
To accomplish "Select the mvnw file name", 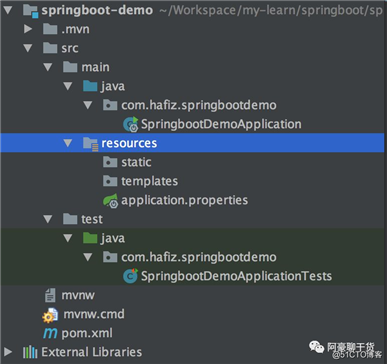I will (x=78, y=295).
